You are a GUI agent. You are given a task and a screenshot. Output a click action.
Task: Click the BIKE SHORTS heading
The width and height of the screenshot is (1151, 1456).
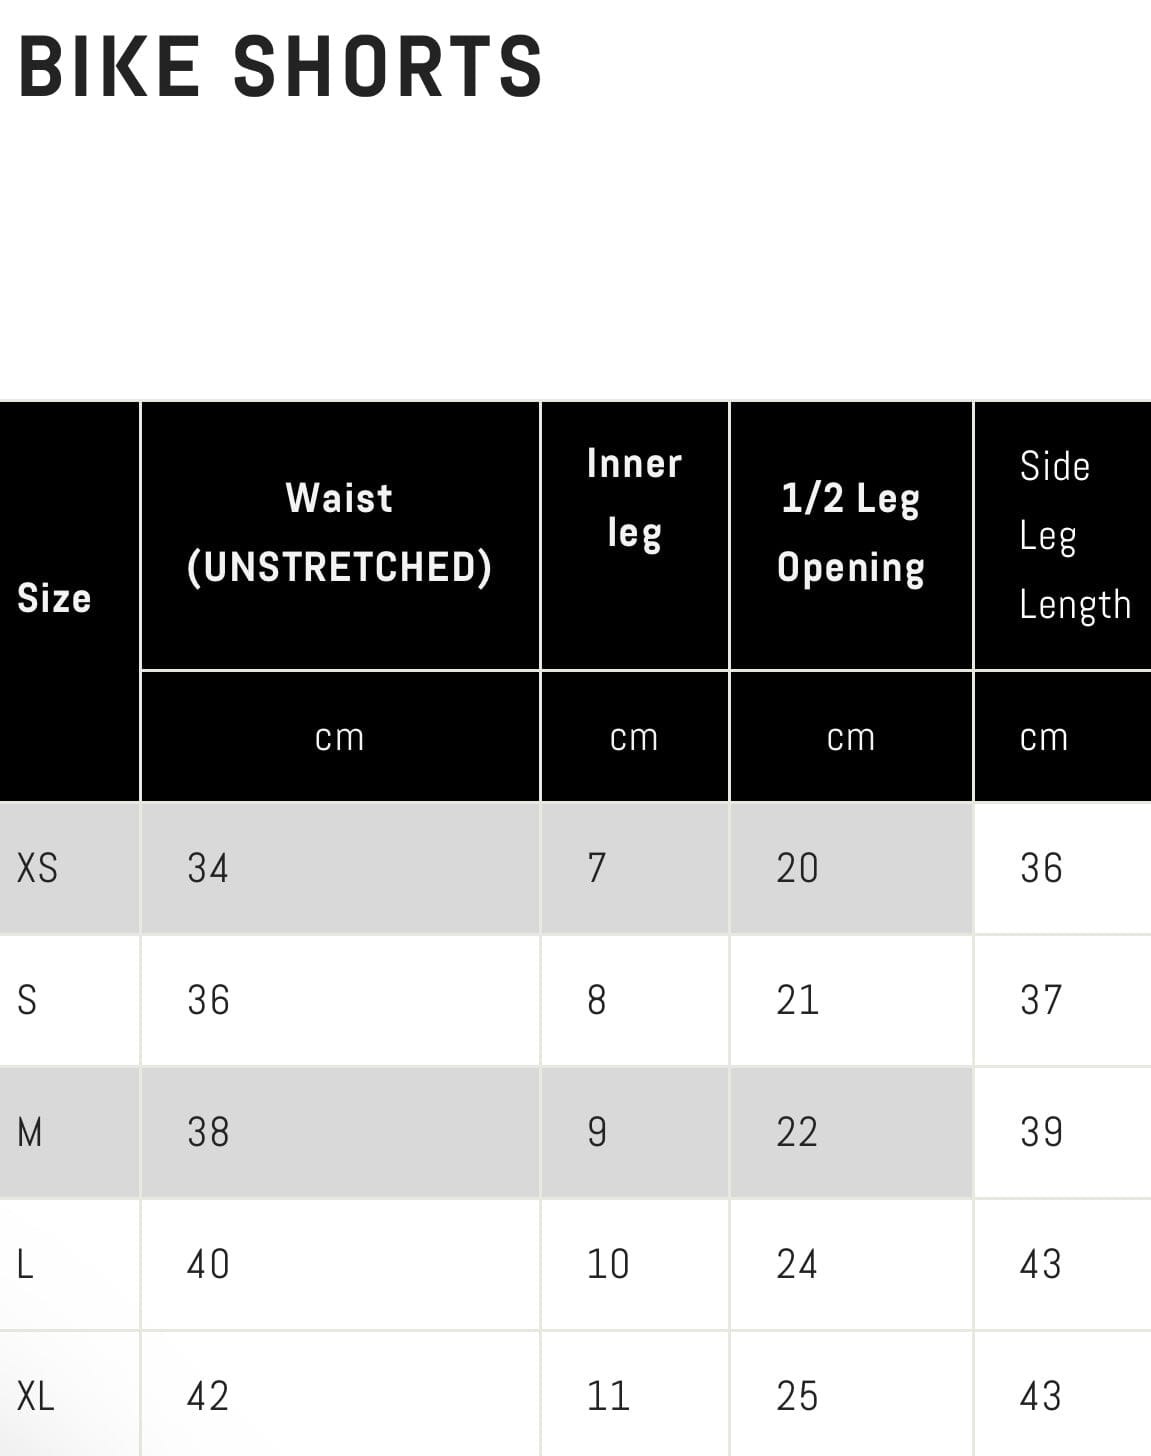click(280, 66)
